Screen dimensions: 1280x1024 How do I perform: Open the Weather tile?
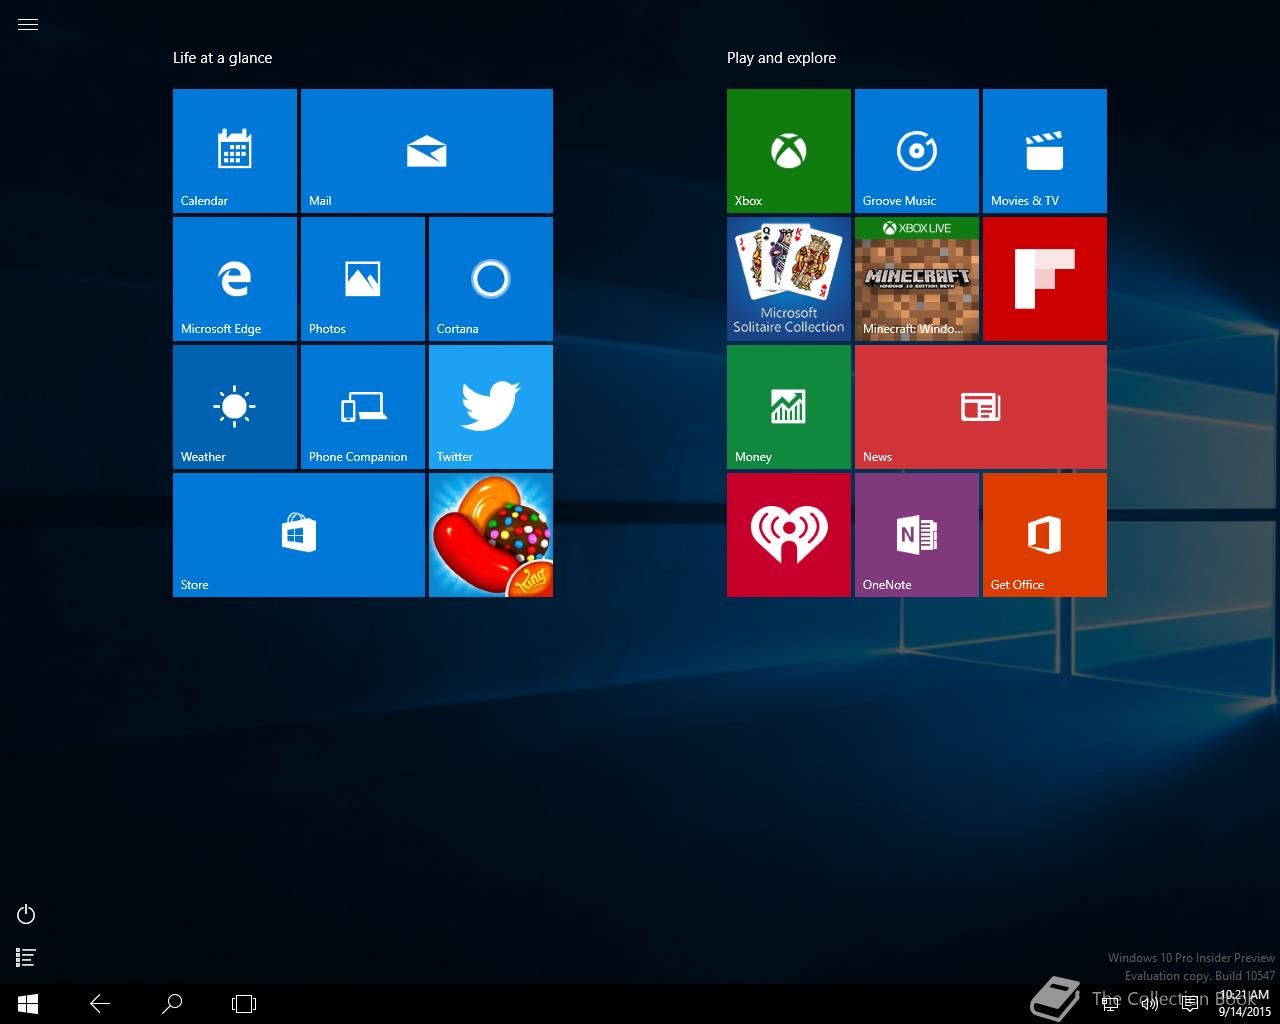(235, 407)
